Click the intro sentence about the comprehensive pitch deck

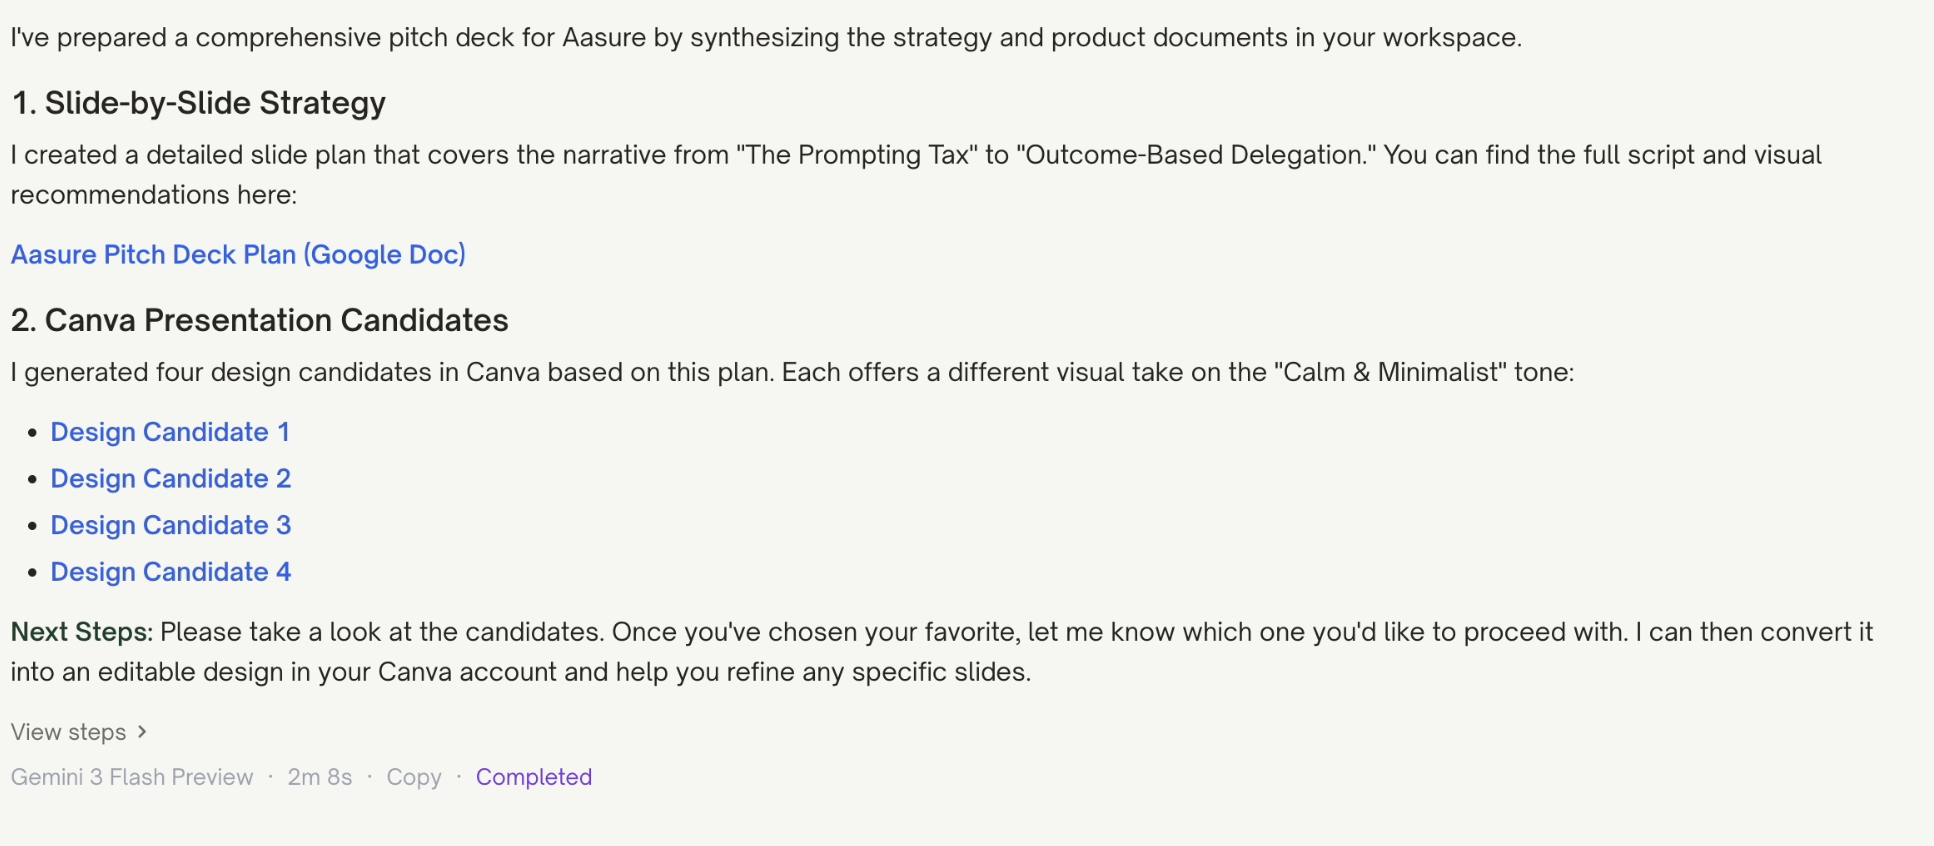[x=766, y=38]
